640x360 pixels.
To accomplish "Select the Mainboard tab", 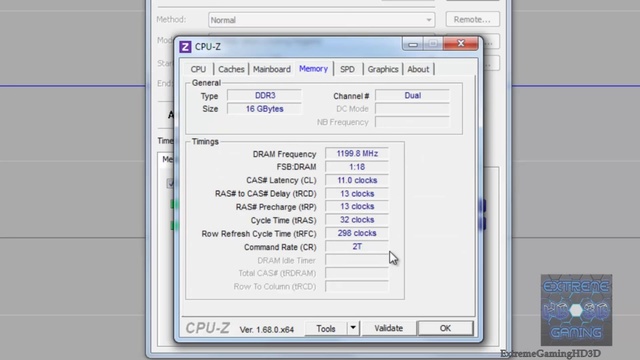I will point(272,69).
